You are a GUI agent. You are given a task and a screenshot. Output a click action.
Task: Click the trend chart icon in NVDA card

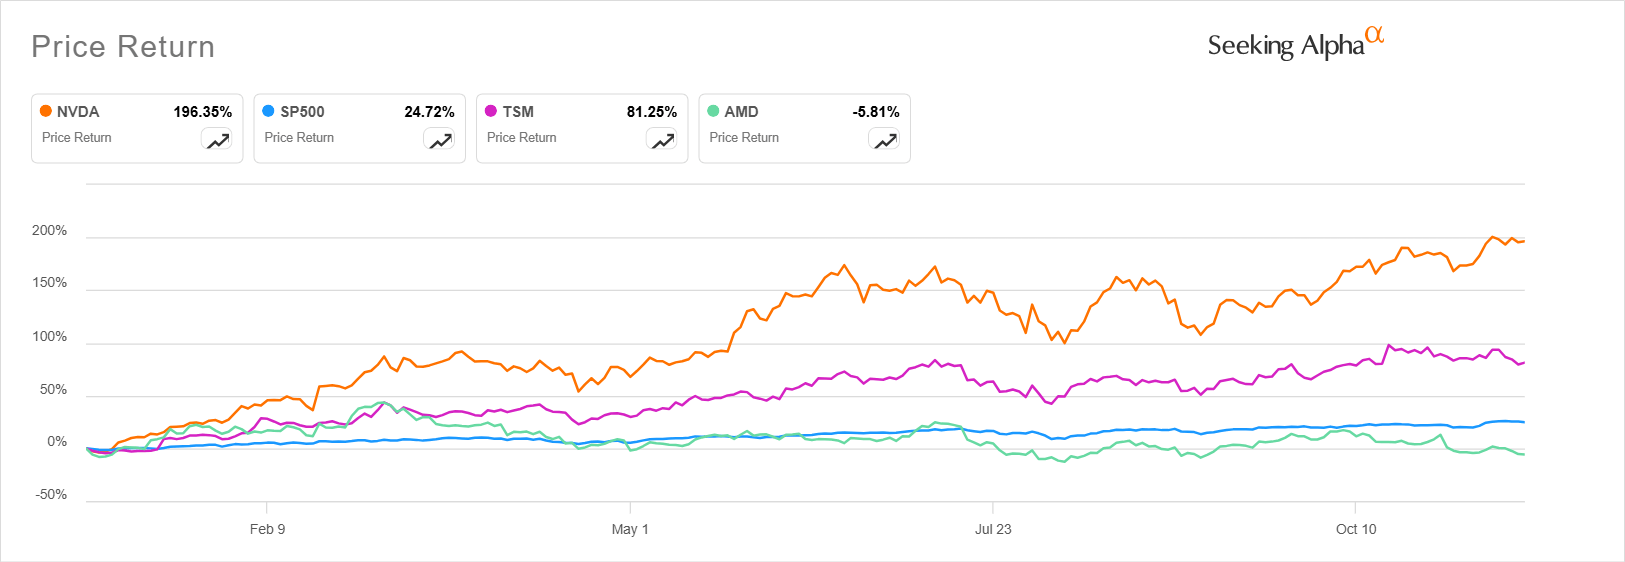pos(218,141)
